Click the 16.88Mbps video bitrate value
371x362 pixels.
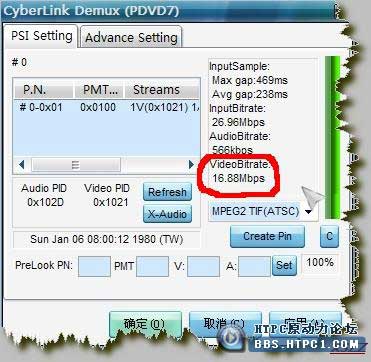point(238,178)
